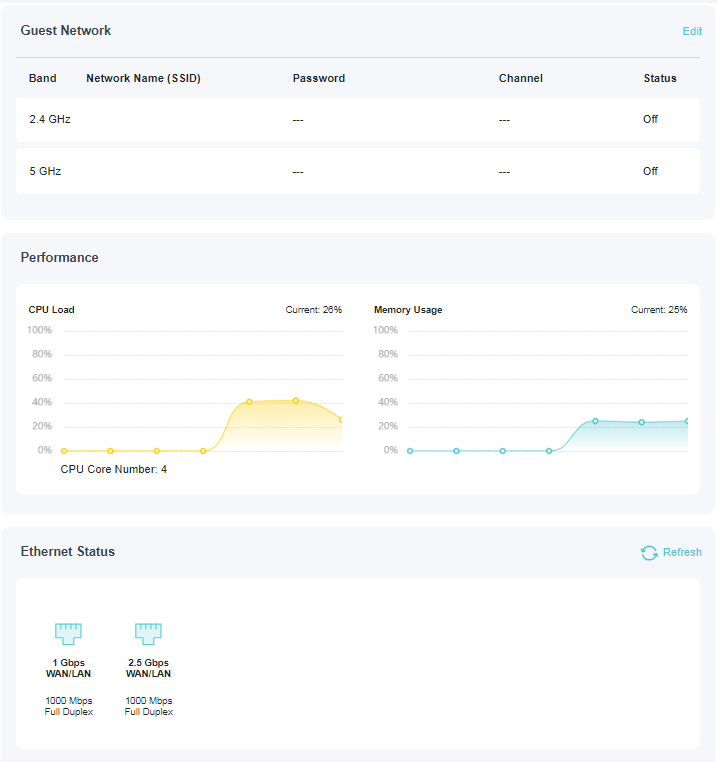Screen dimensions: 717x762
Task: Click the Password column header
Action: (x=318, y=78)
